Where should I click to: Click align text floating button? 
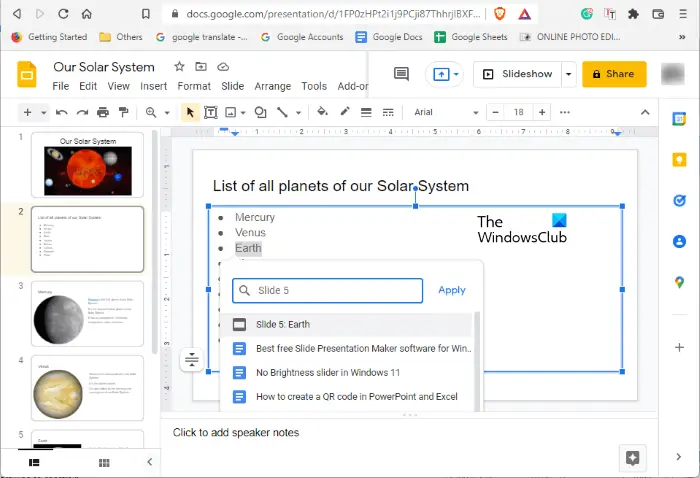pyautogui.click(x=192, y=359)
